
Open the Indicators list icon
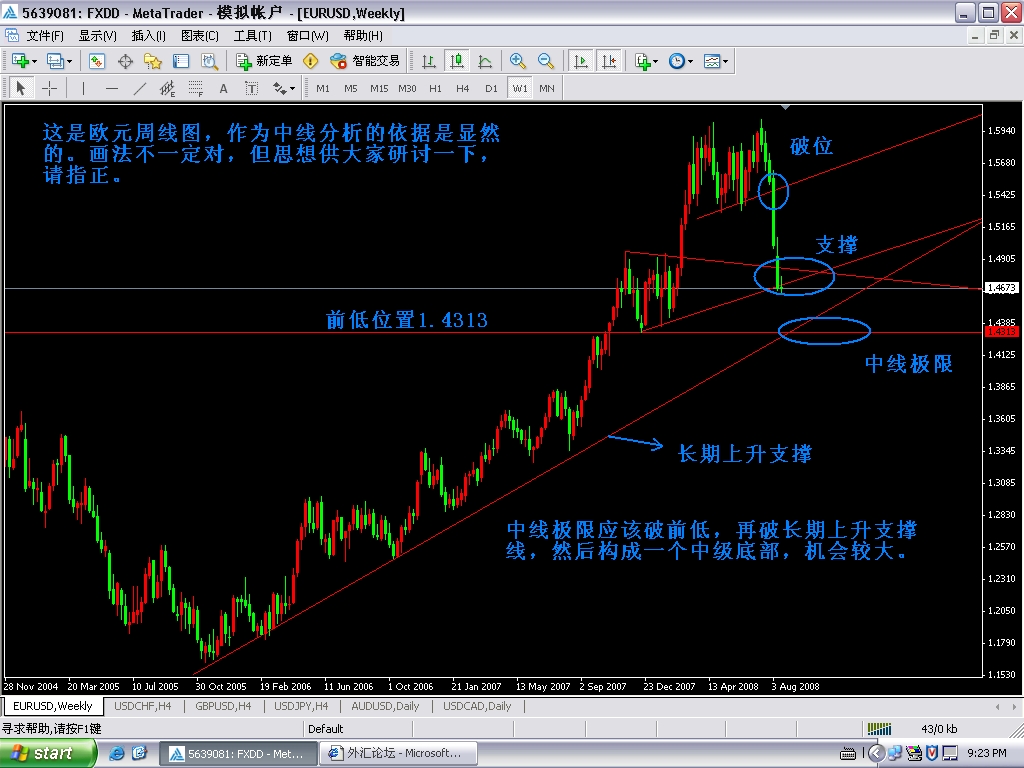(643, 61)
